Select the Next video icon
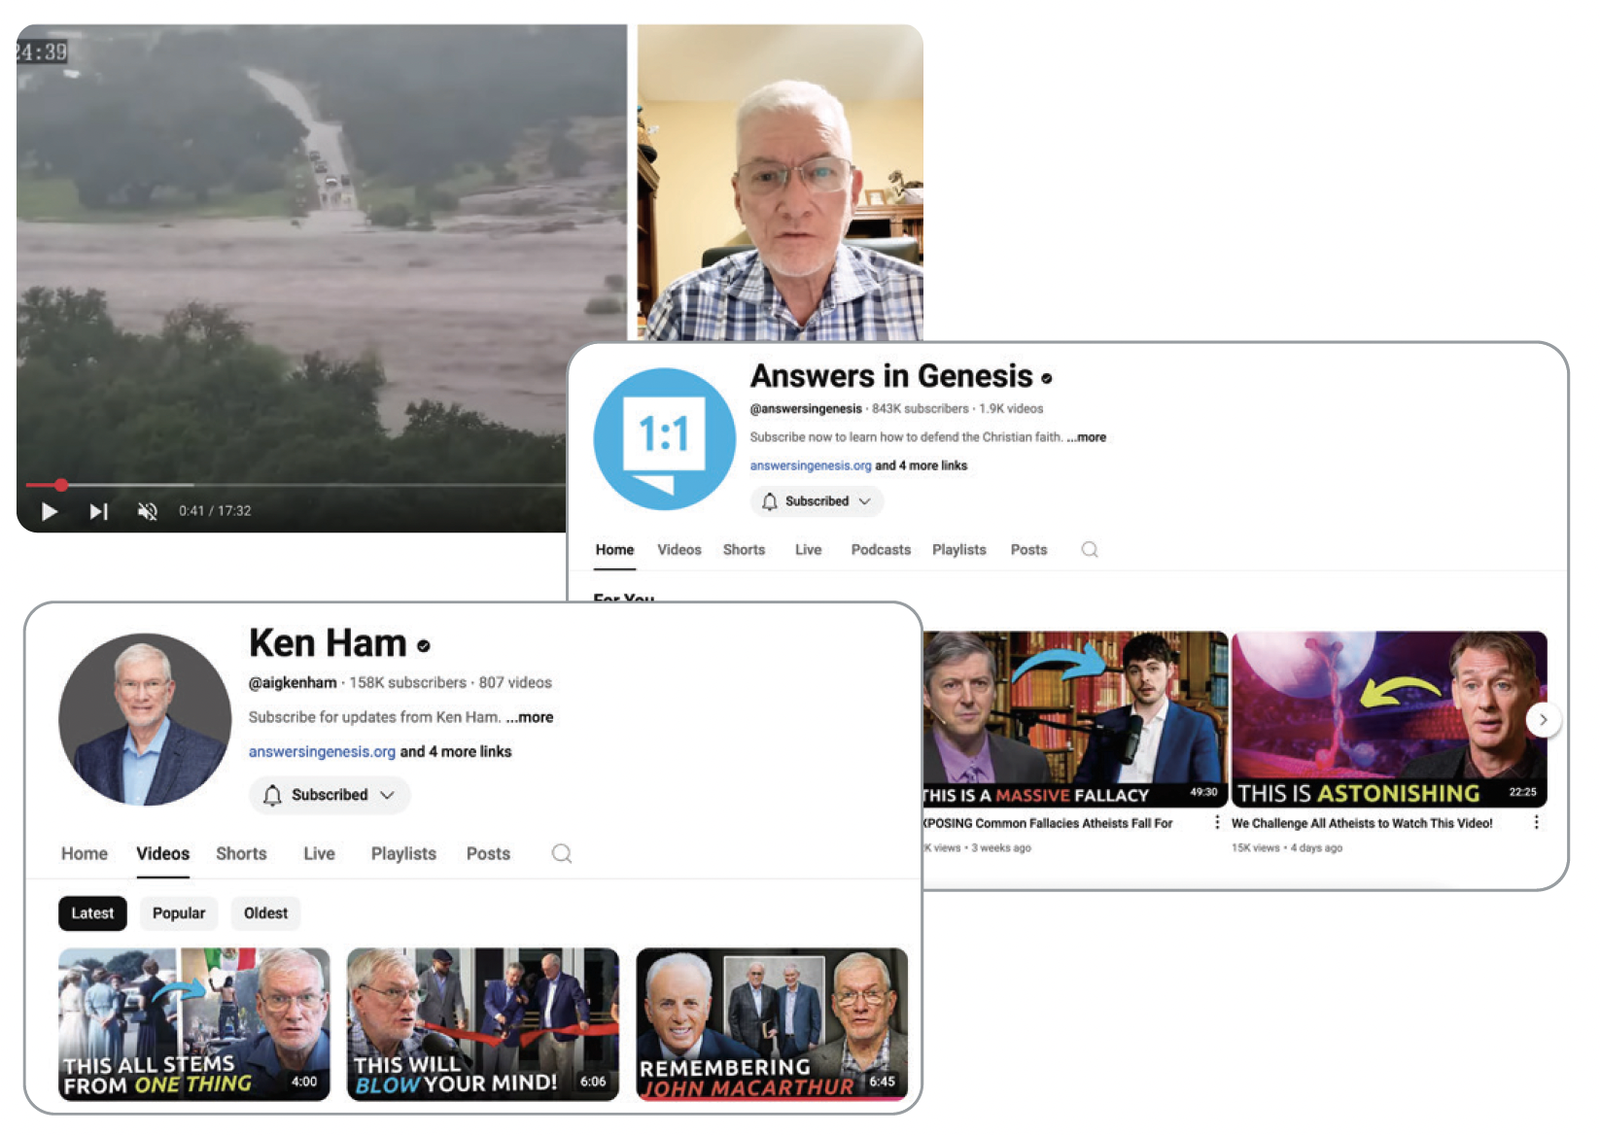Image resolution: width=1600 pixels, height=1135 pixels. pyautogui.click(x=98, y=511)
